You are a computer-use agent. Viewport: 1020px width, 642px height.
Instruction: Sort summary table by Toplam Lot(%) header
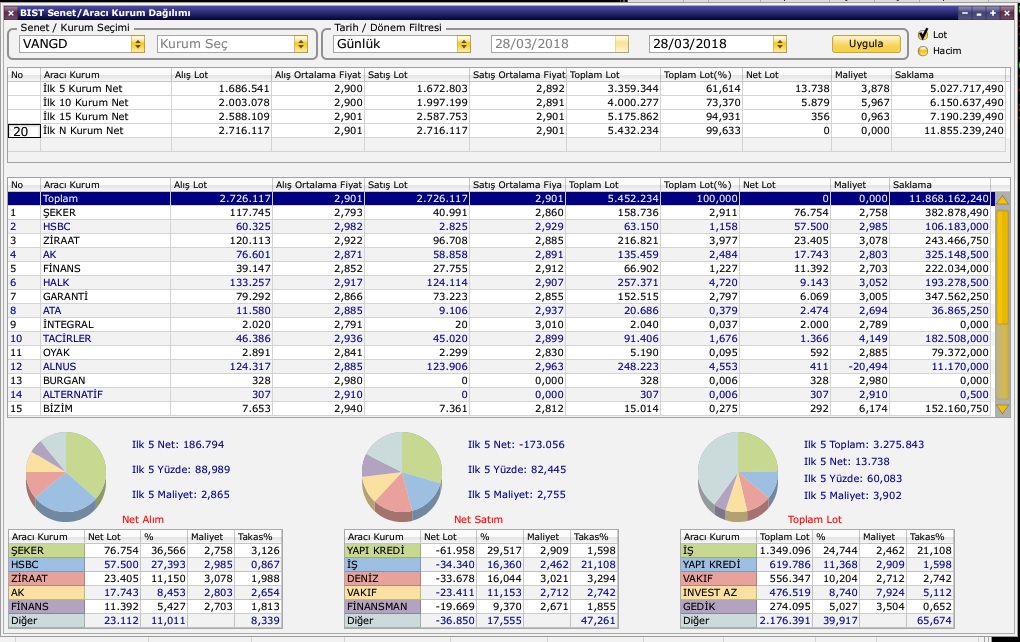pos(703,75)
